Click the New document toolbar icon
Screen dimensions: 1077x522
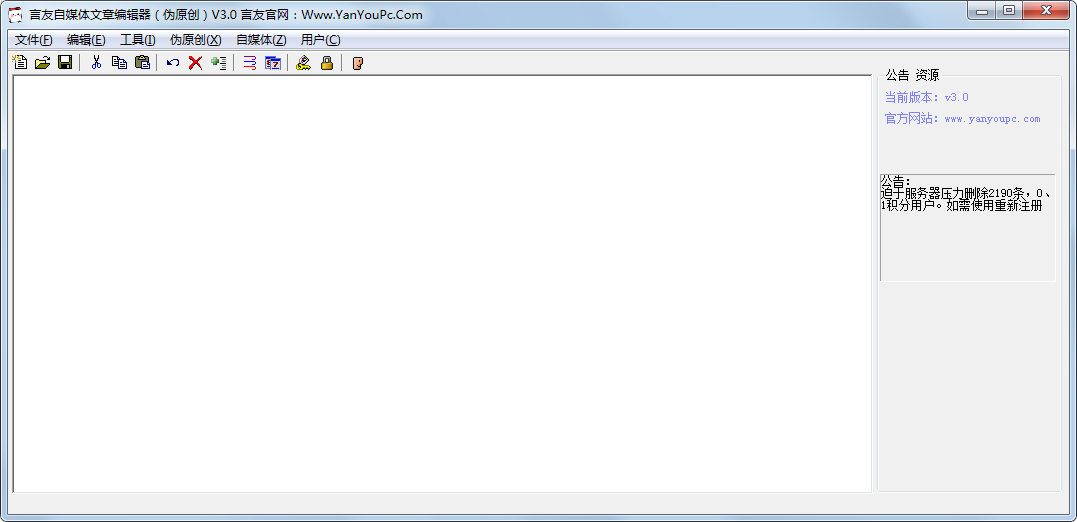[21, 63]
